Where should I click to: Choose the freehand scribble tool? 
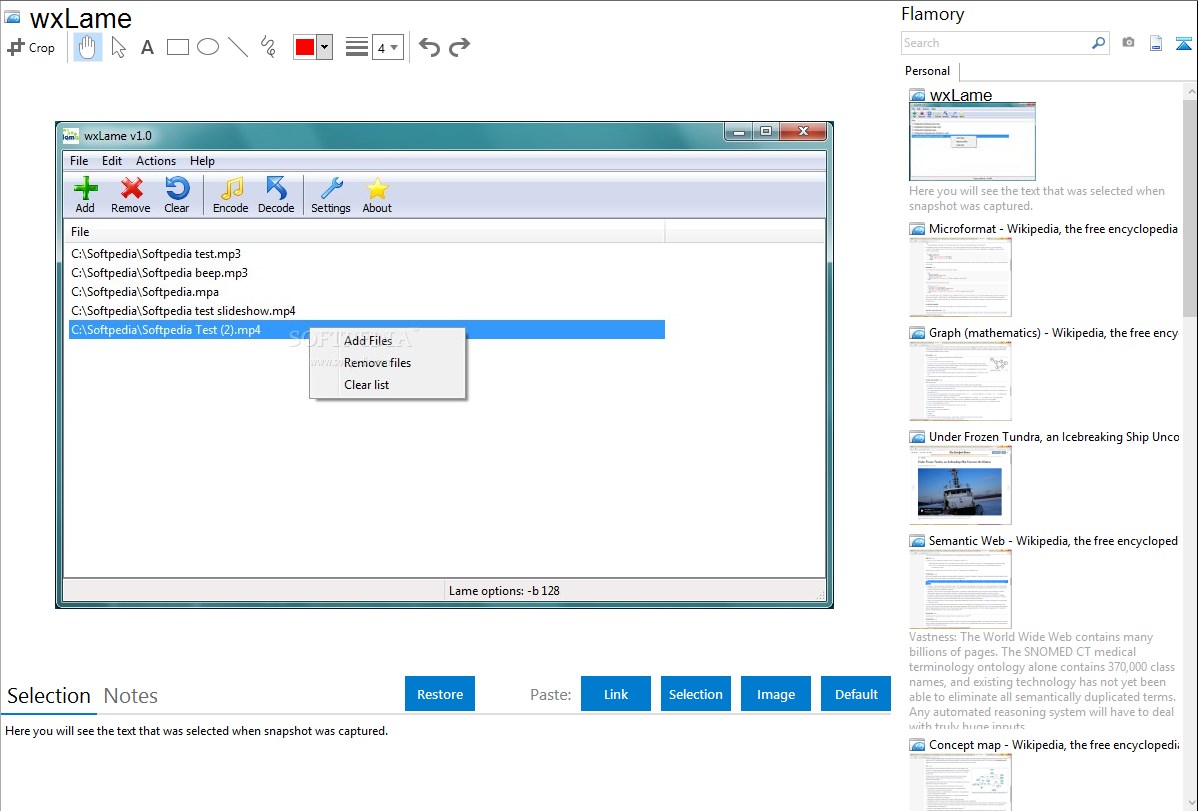pyautogui.click(x=268, y=47)
